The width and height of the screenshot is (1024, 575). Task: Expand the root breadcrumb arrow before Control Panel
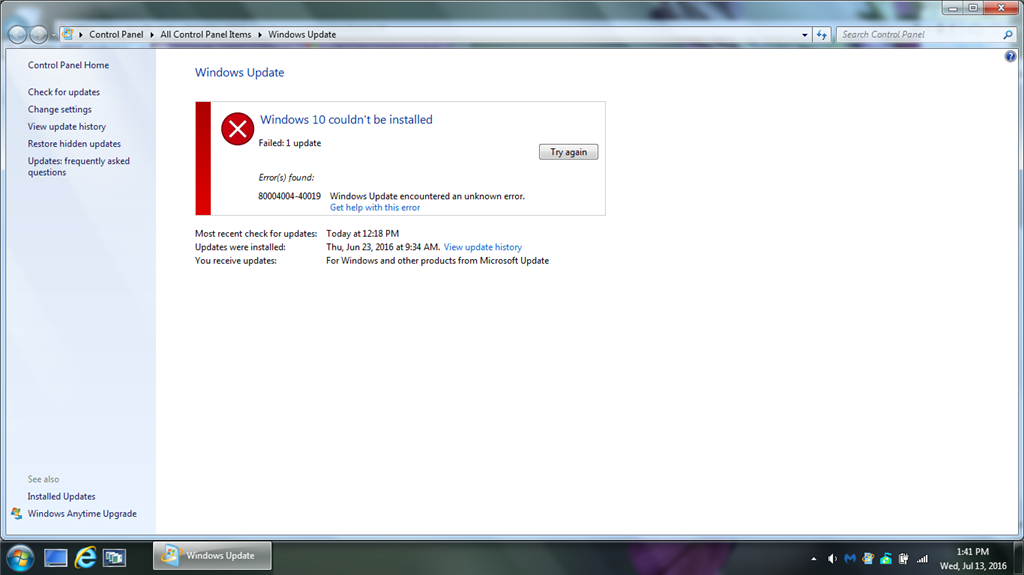(x=81, y=35)
